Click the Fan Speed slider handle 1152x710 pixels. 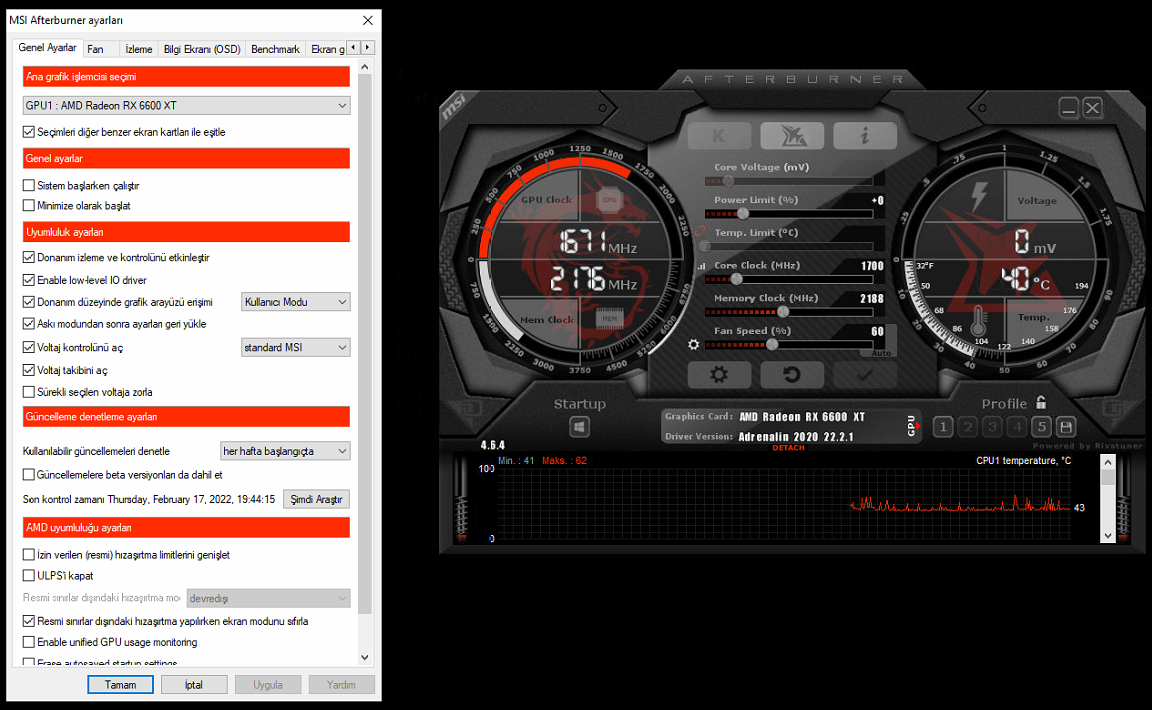(772, 344)
